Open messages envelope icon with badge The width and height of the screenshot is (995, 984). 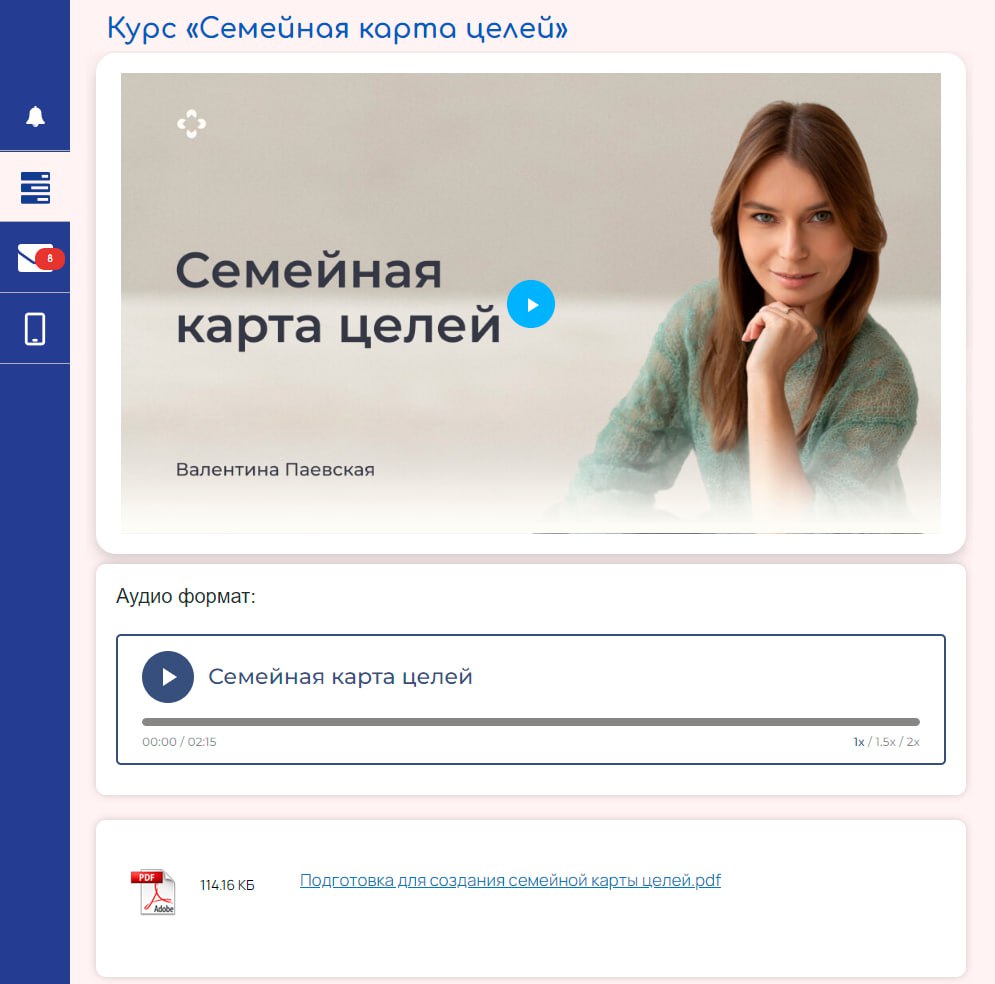tap(41, 258)
